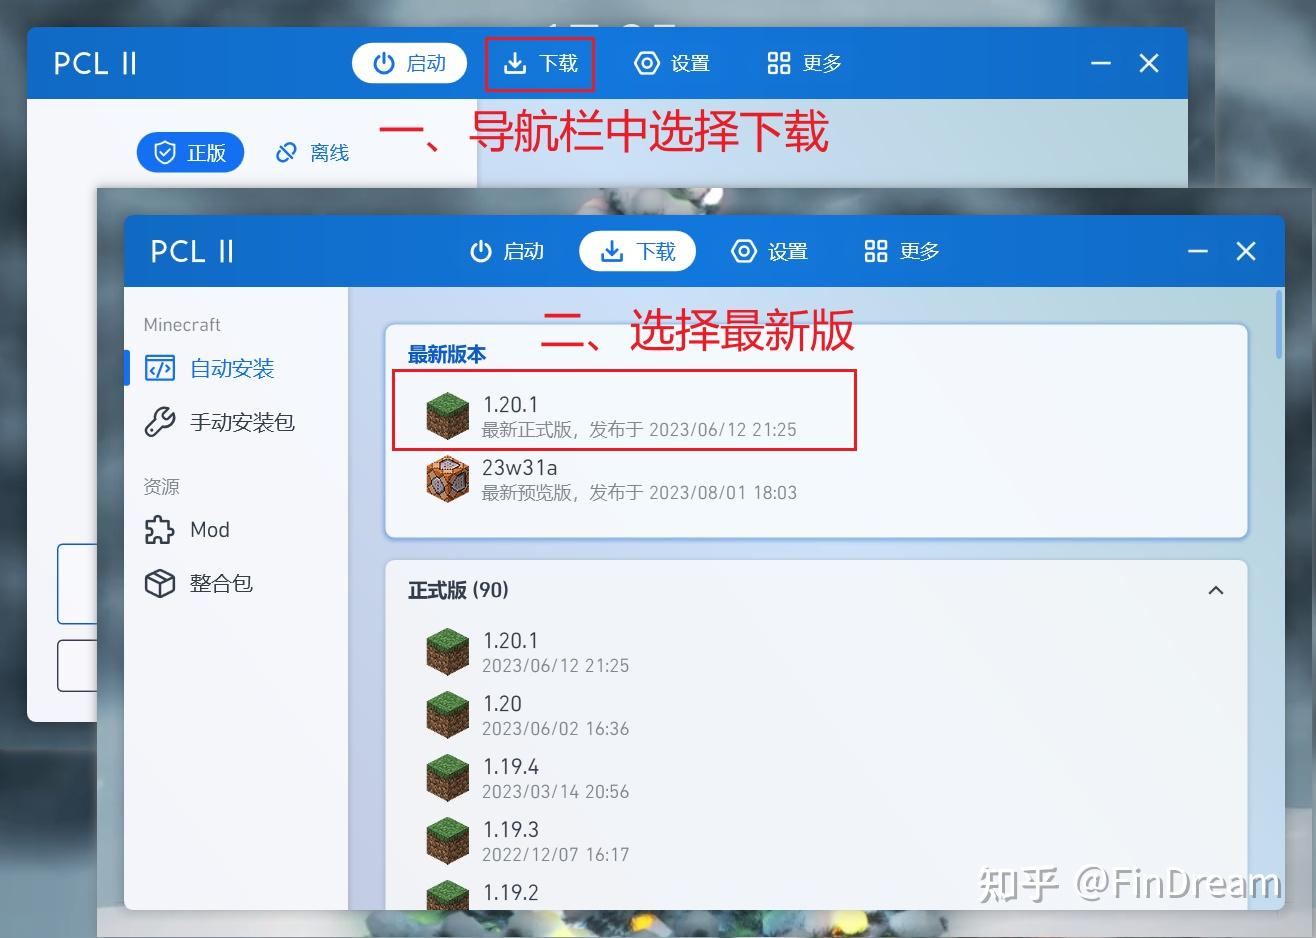Click the command block icon for 23w31a
Screen dimensions: 1316x938
[x=447, y=479]
